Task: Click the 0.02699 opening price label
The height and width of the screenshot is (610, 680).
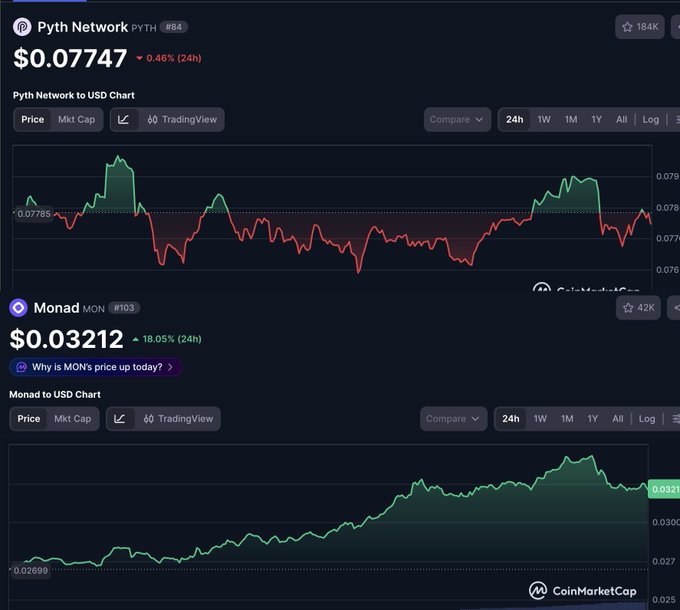Action: coord(30,571)
